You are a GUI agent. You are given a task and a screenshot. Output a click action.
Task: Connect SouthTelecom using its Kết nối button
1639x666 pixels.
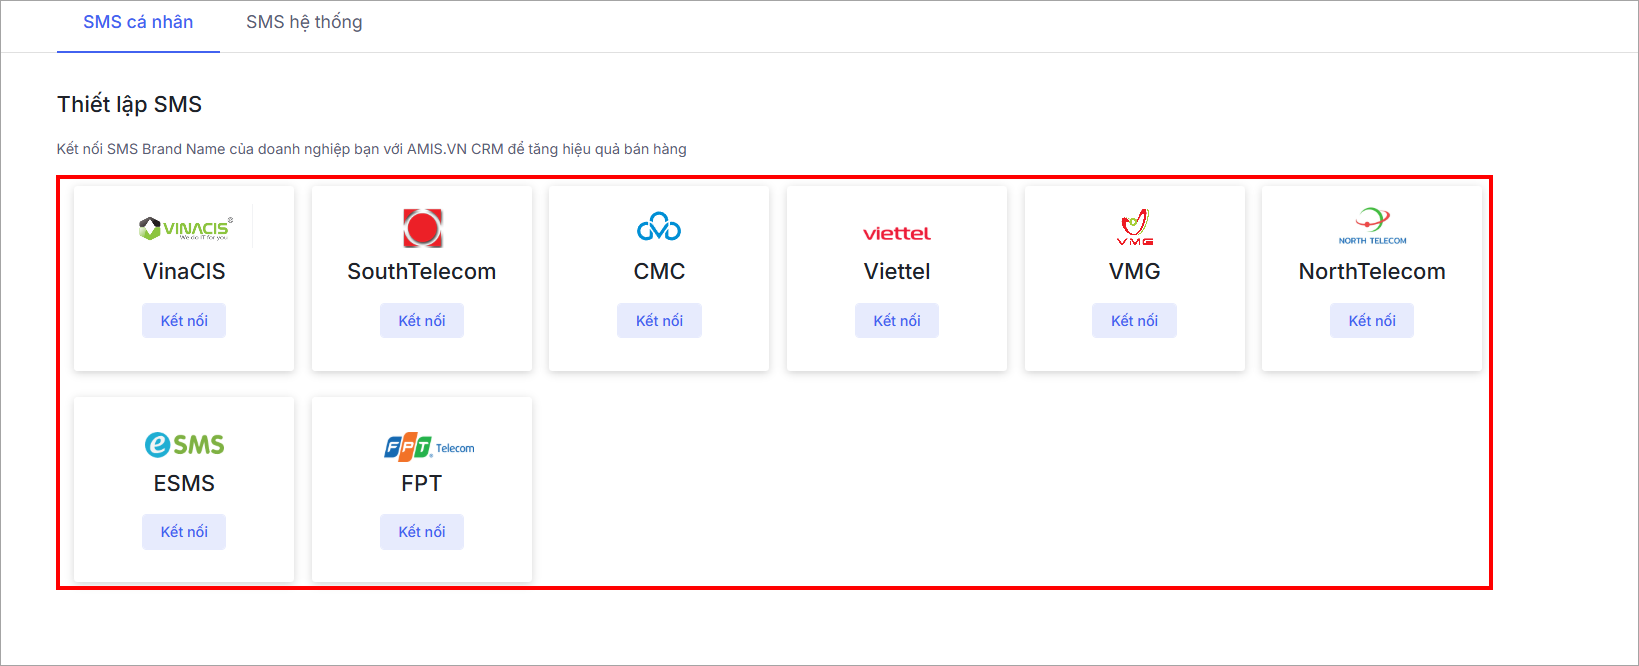click(422, 321)
